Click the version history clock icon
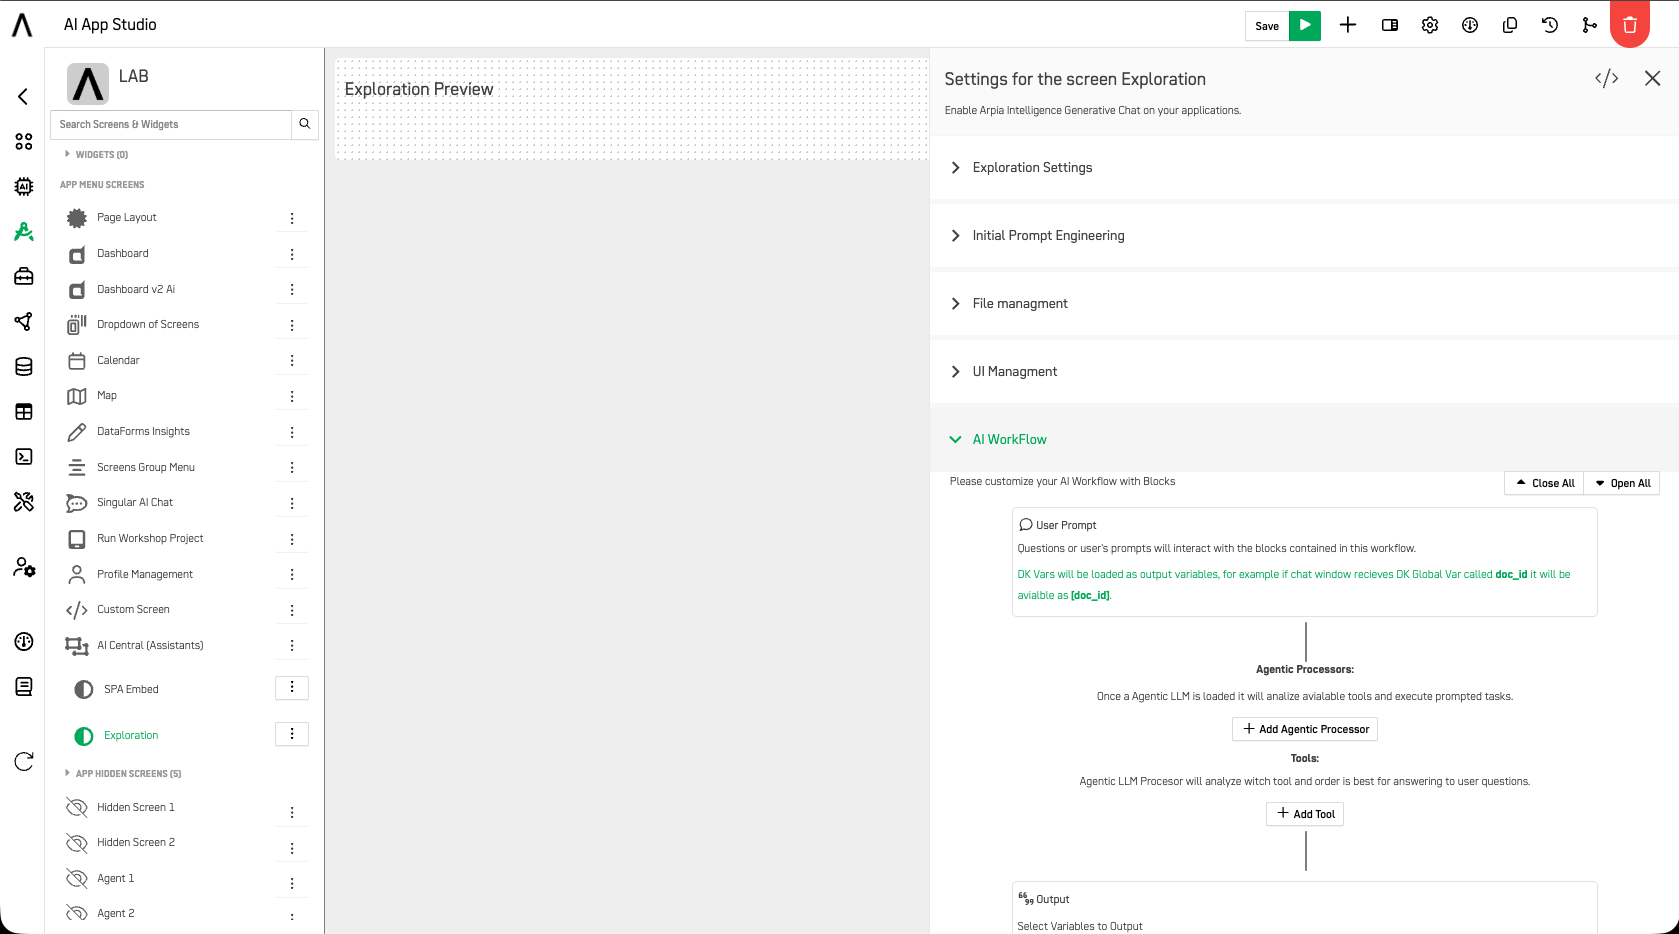The image size is (1679, 934). [1550, 26]
